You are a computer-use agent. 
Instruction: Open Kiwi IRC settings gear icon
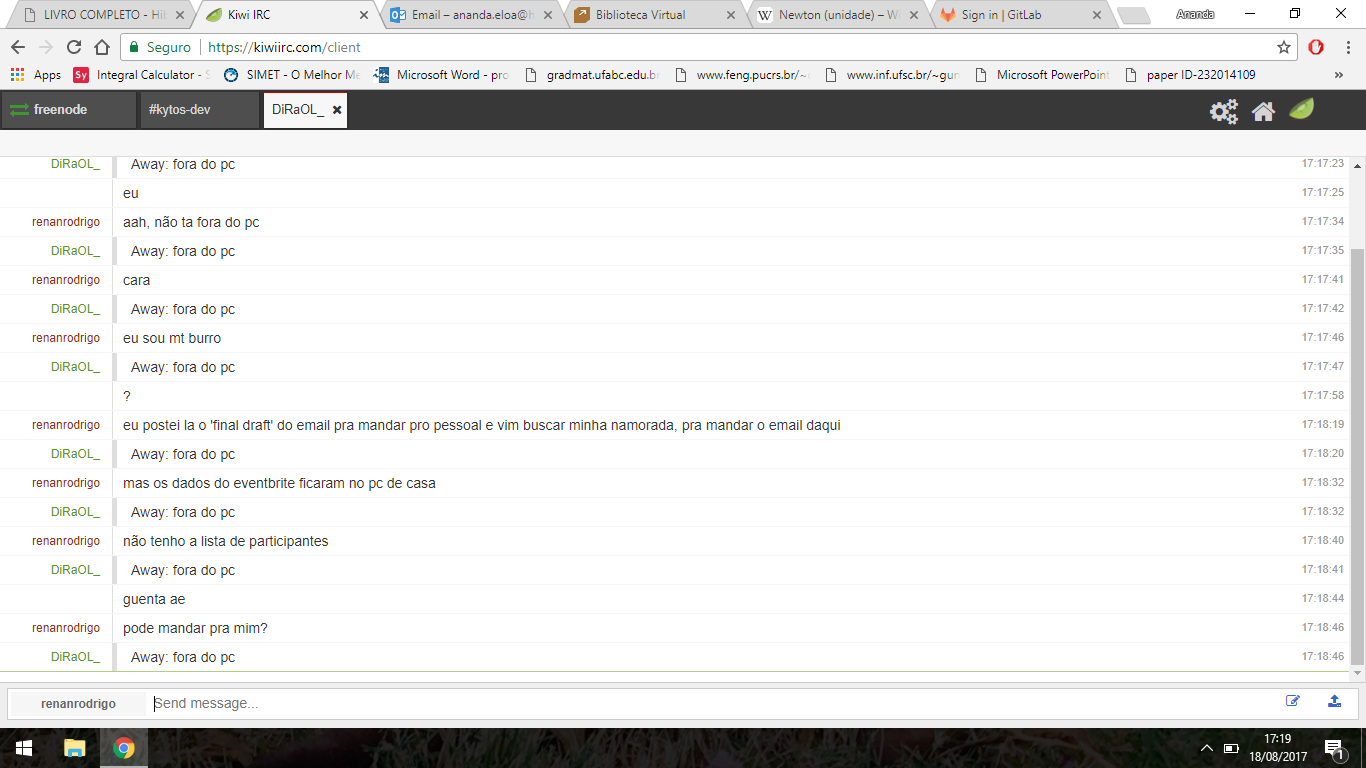pos(1224,111)
